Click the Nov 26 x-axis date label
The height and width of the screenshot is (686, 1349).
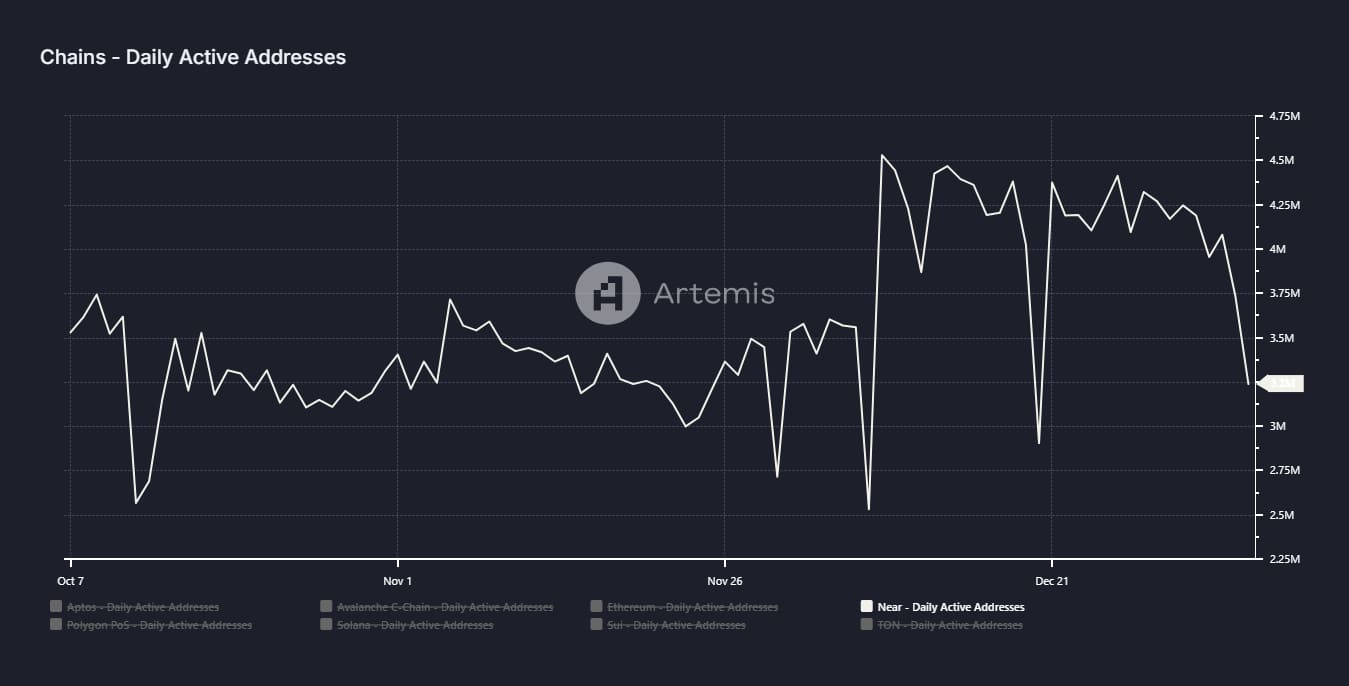(724, 580)
